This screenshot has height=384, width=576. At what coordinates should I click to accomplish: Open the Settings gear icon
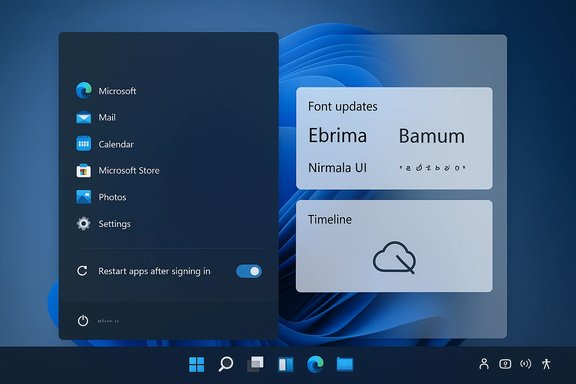point(83,223)
